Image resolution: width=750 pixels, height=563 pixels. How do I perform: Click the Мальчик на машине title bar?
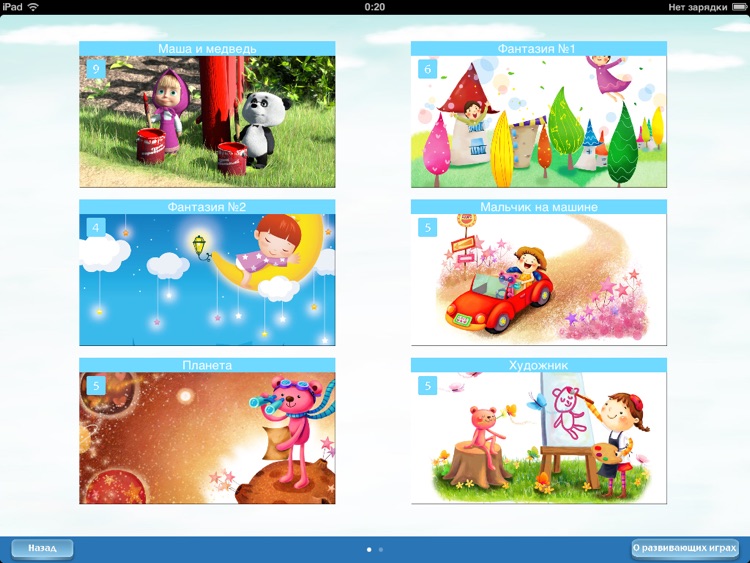pos(539,207)
